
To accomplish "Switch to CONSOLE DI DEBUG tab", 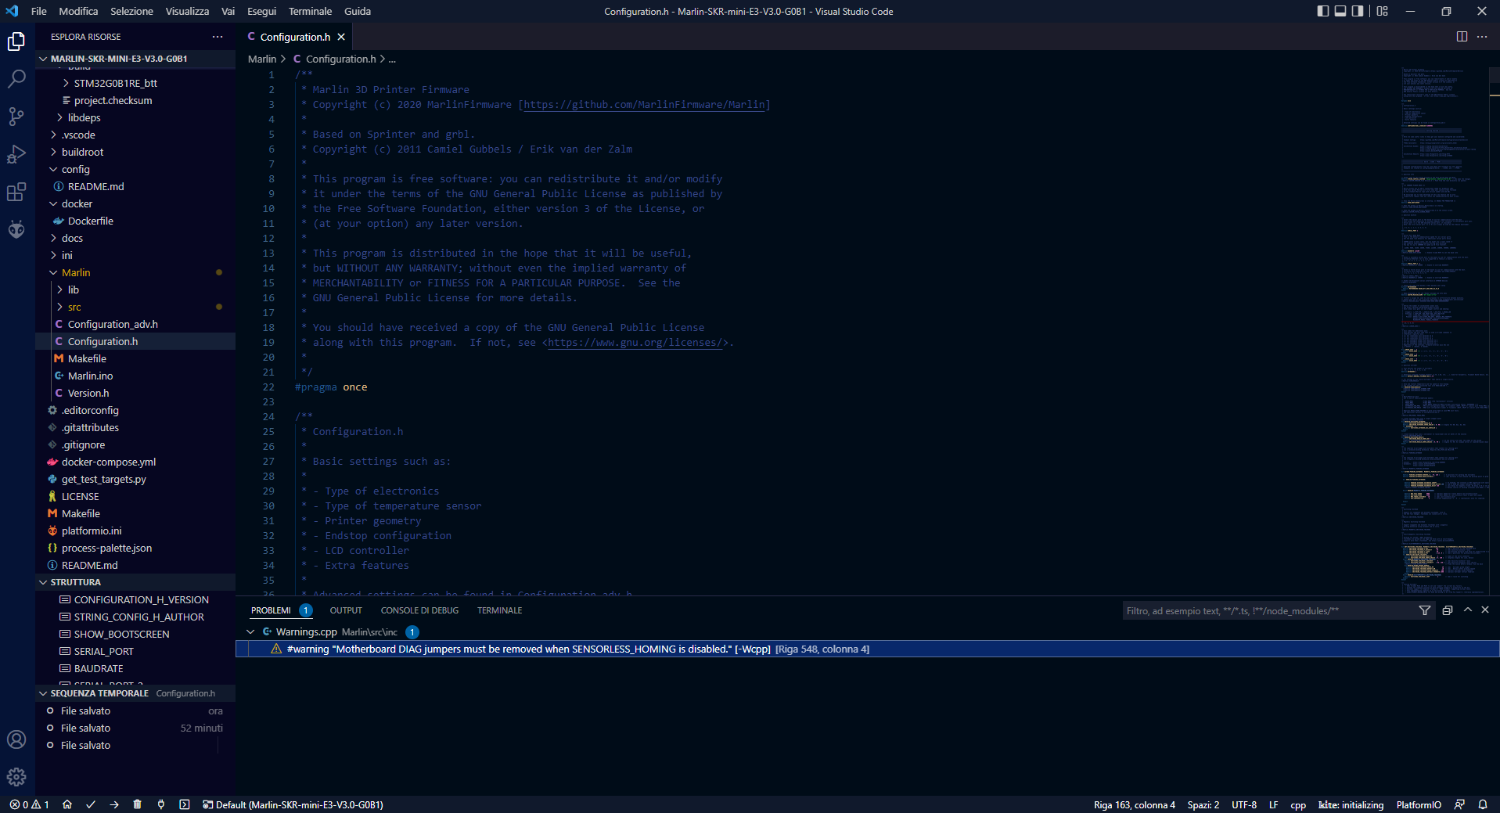I will (420, 610).
